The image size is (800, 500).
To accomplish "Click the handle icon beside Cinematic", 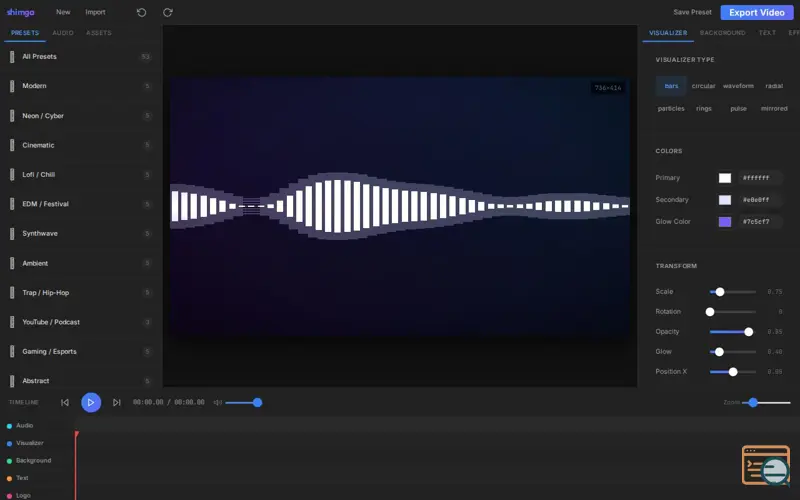I will [x=12, y=145].
